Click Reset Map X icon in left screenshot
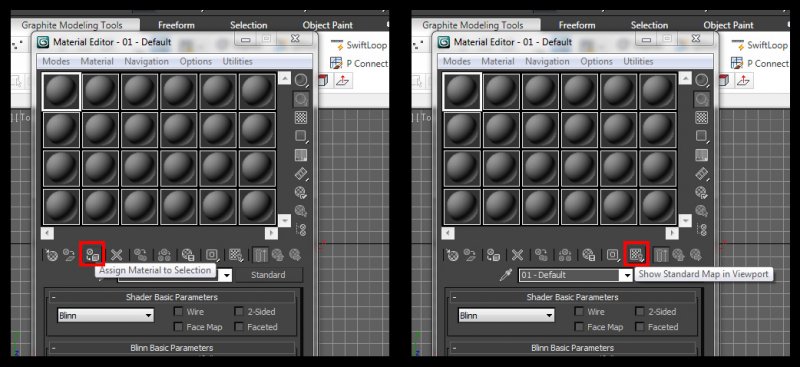Image resolution: width=800 pixels, height=367 pixels. click(117, 255)
